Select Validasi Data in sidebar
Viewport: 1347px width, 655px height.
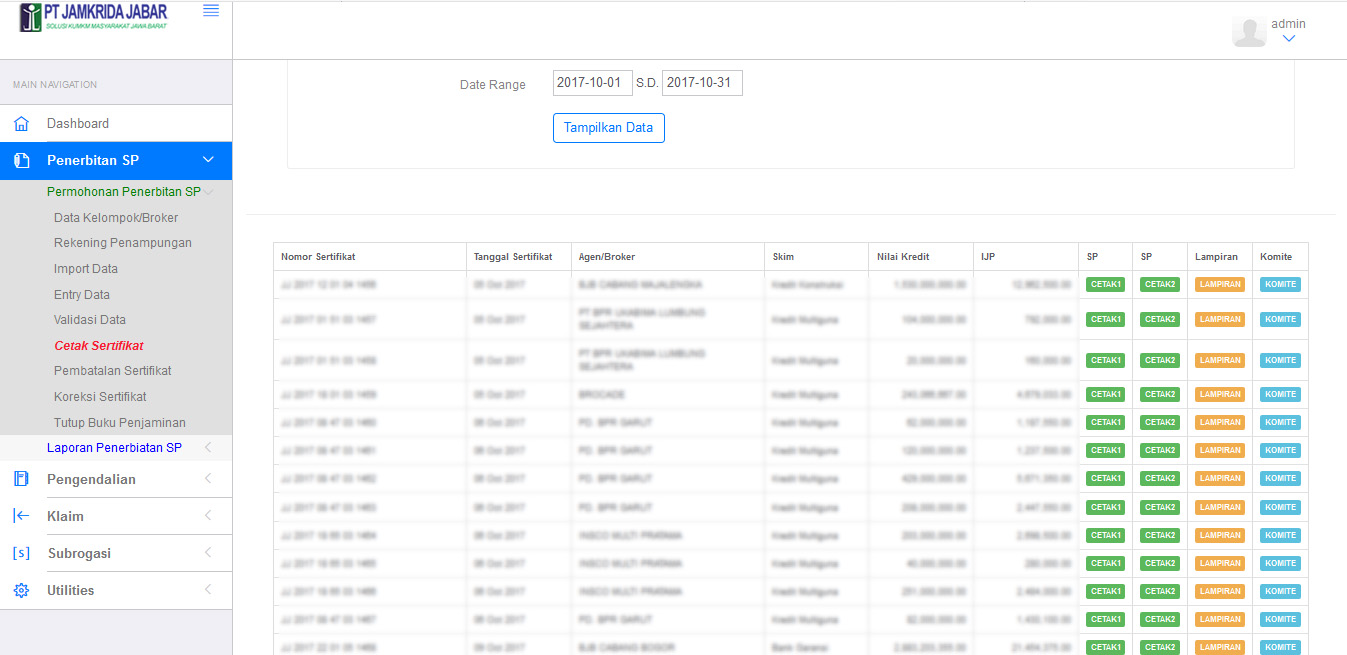(90, 320)
